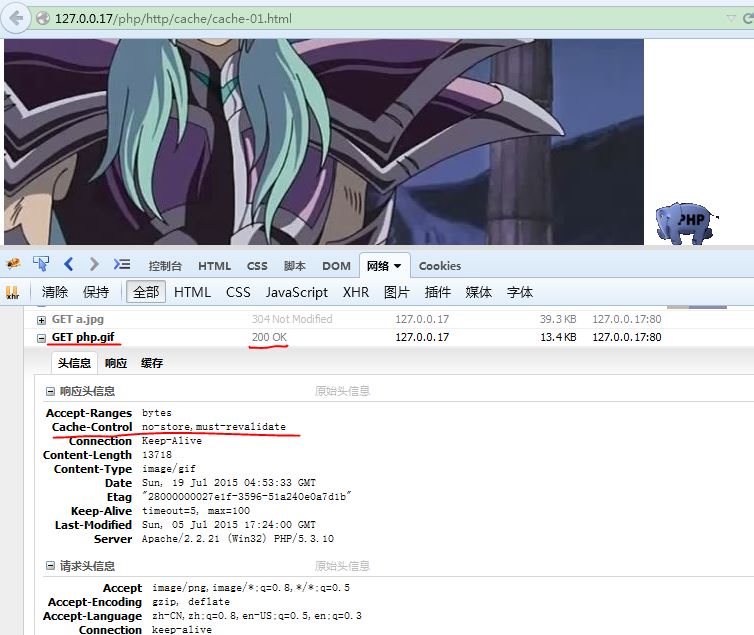Filter network by 媒体
The width and height of the screenshot is (754, 635).
point(478,292)
